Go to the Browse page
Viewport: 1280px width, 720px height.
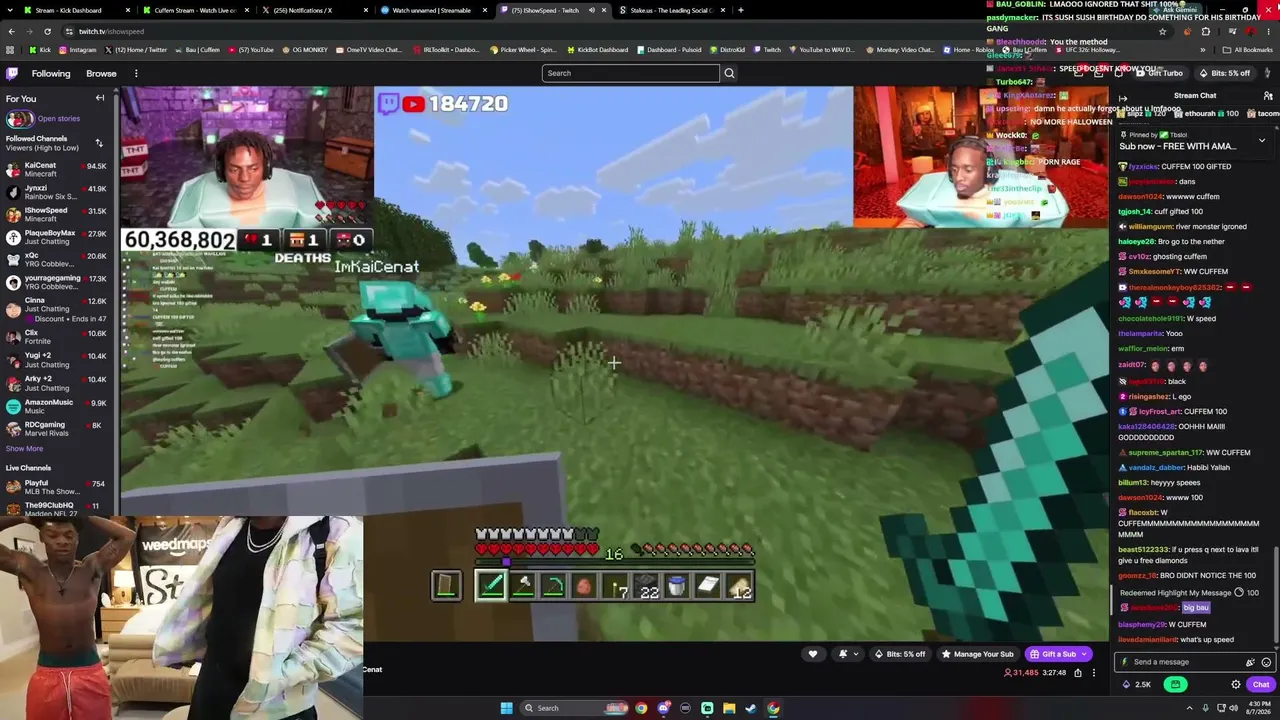pyautogui.click(x=101, y=73)
